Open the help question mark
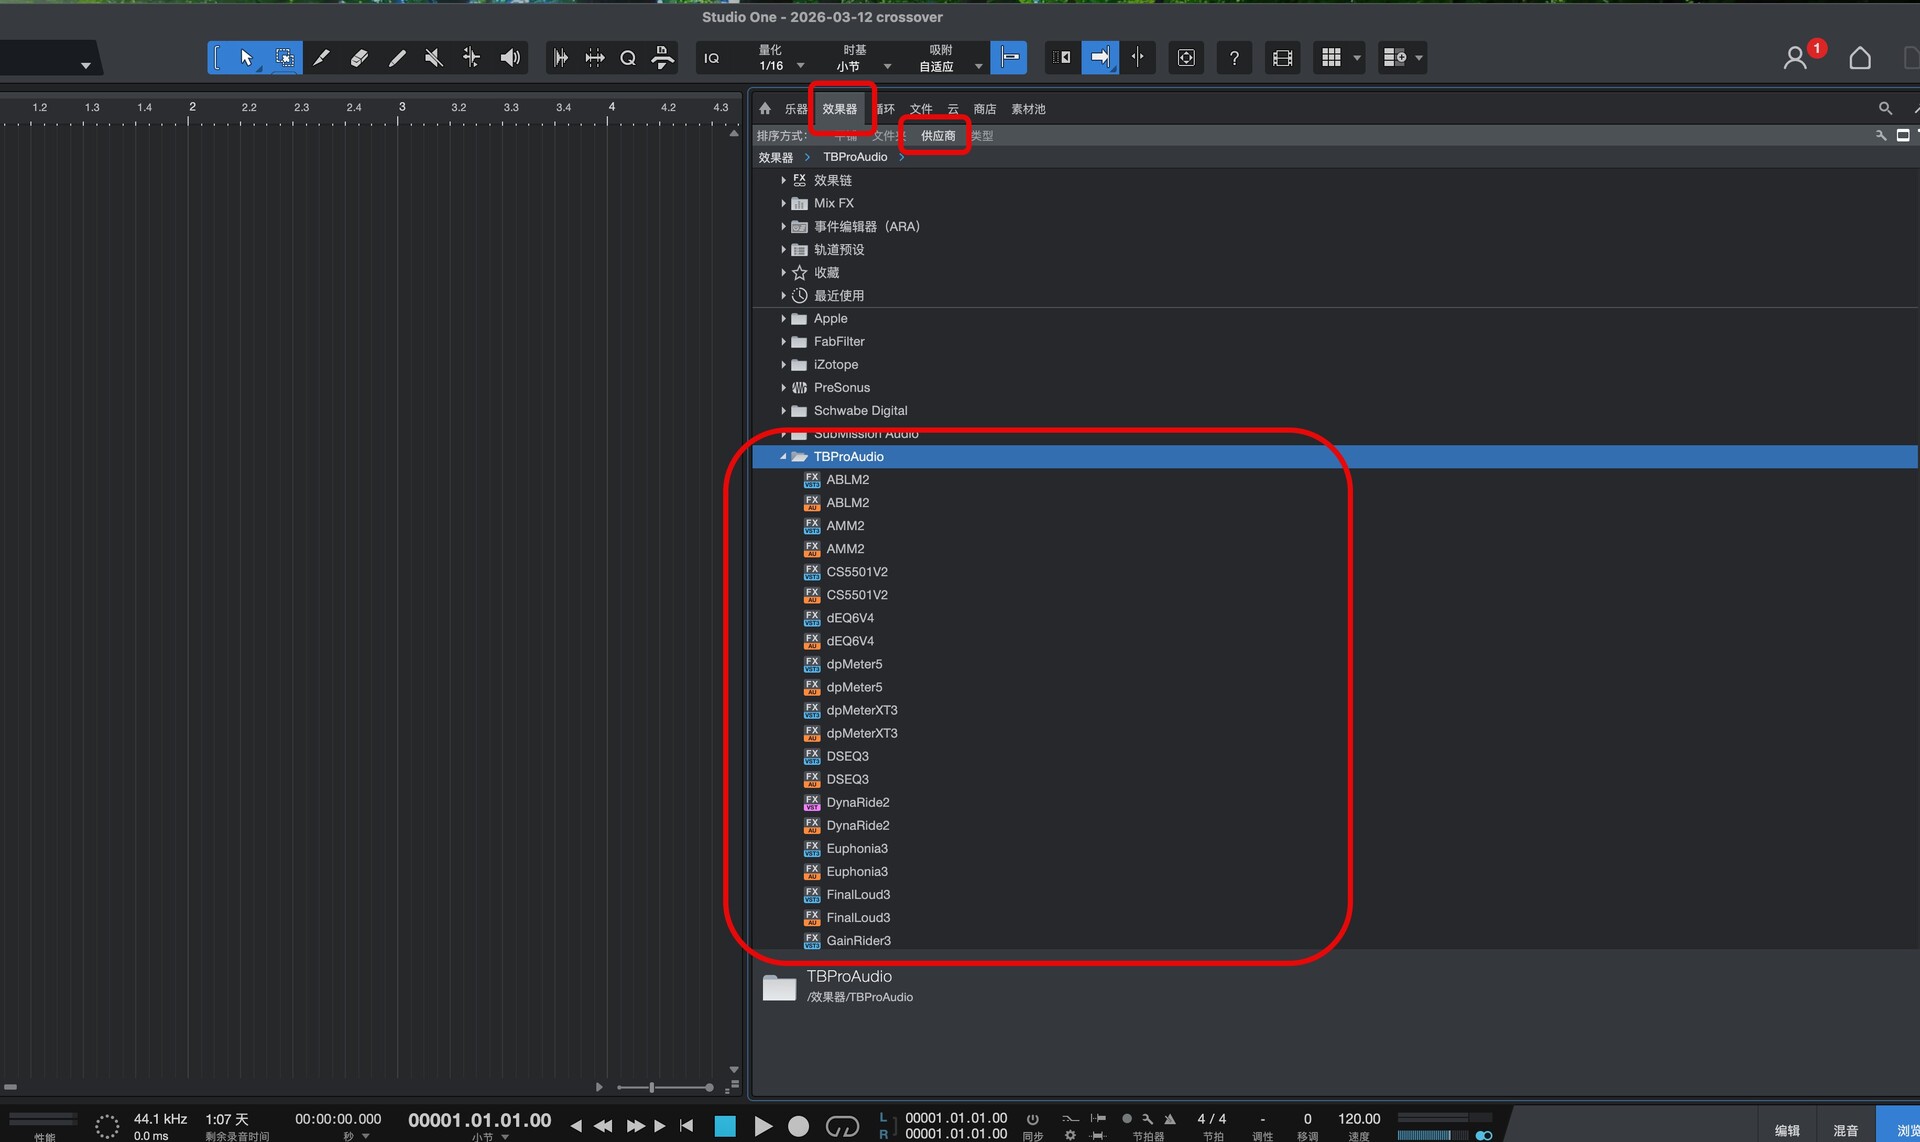1920x1142 pixels. (x=1234, y=58)
